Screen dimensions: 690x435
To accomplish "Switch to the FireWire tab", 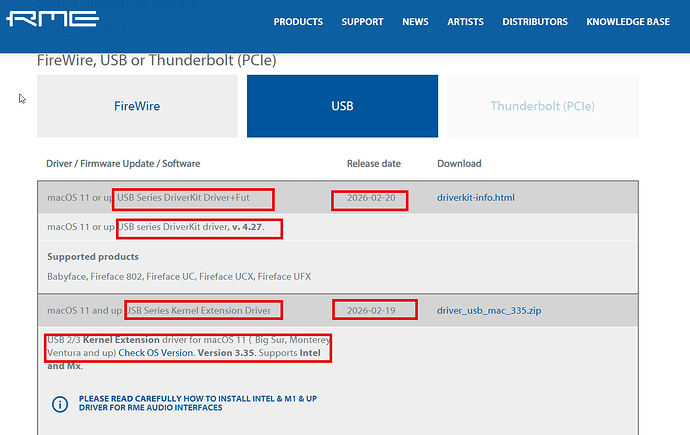I will coord(137,106).
